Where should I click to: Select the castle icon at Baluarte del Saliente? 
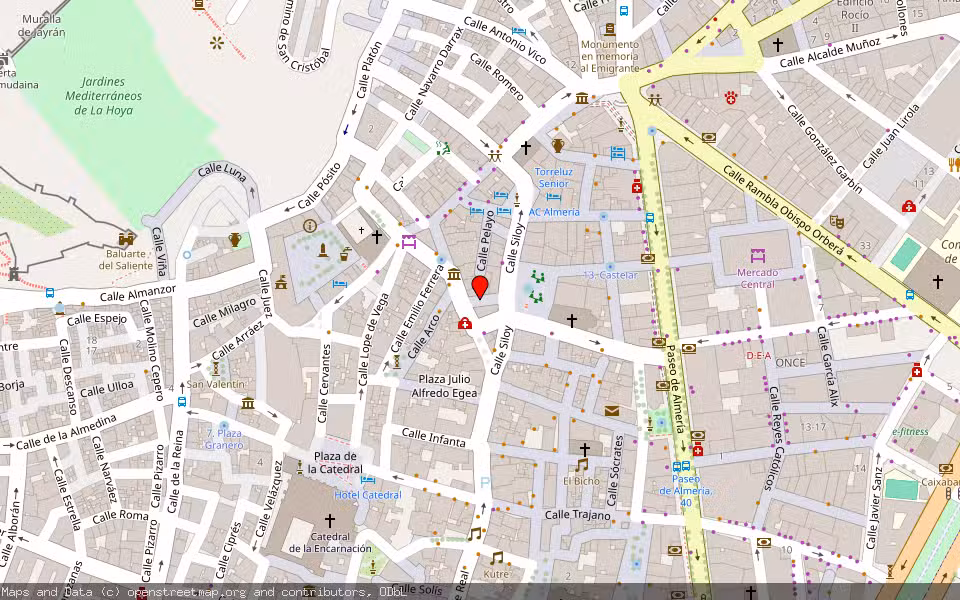coord(127,238)
